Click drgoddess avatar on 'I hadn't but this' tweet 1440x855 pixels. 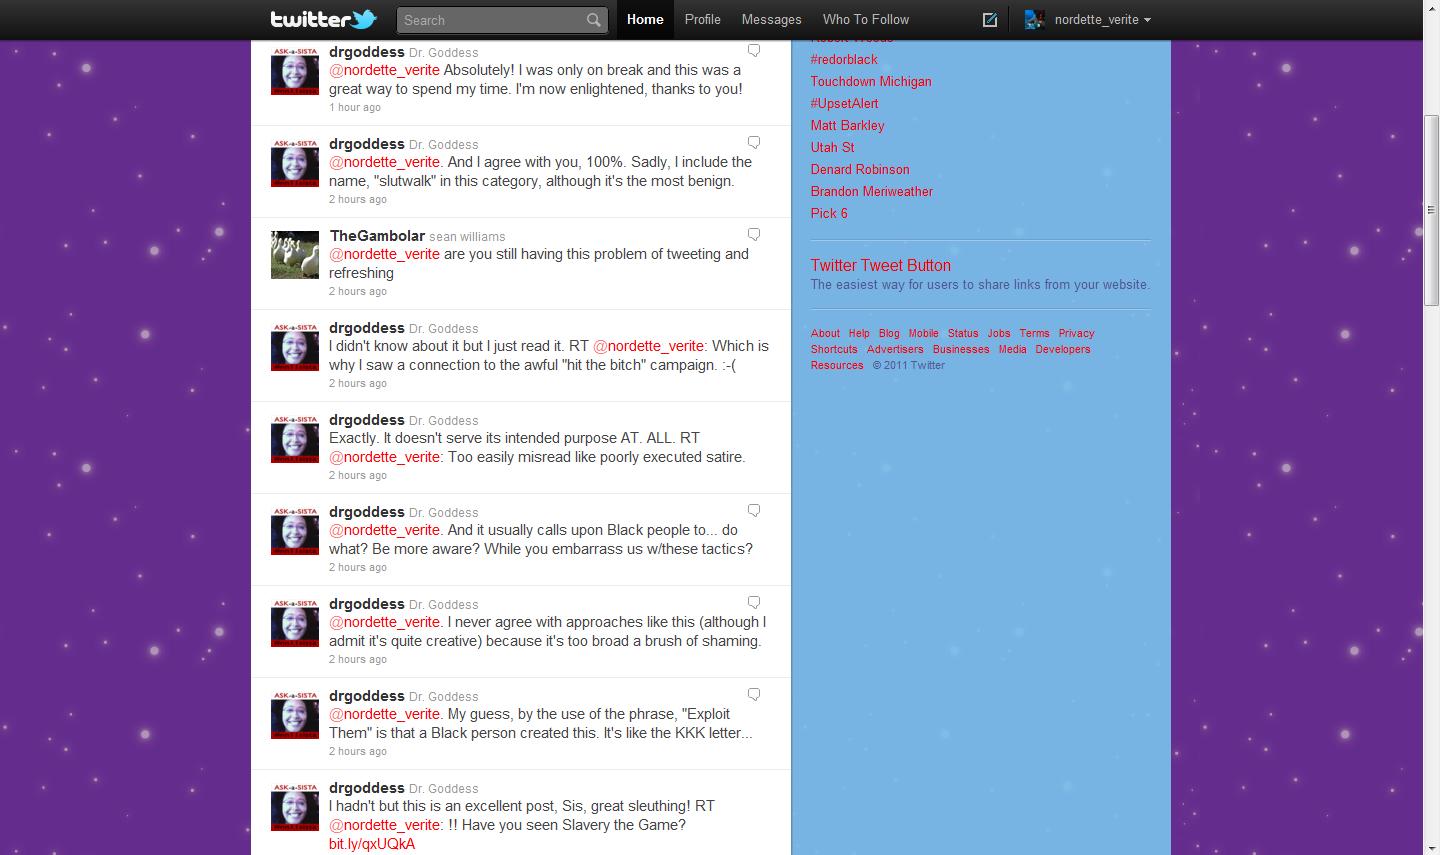295,806
